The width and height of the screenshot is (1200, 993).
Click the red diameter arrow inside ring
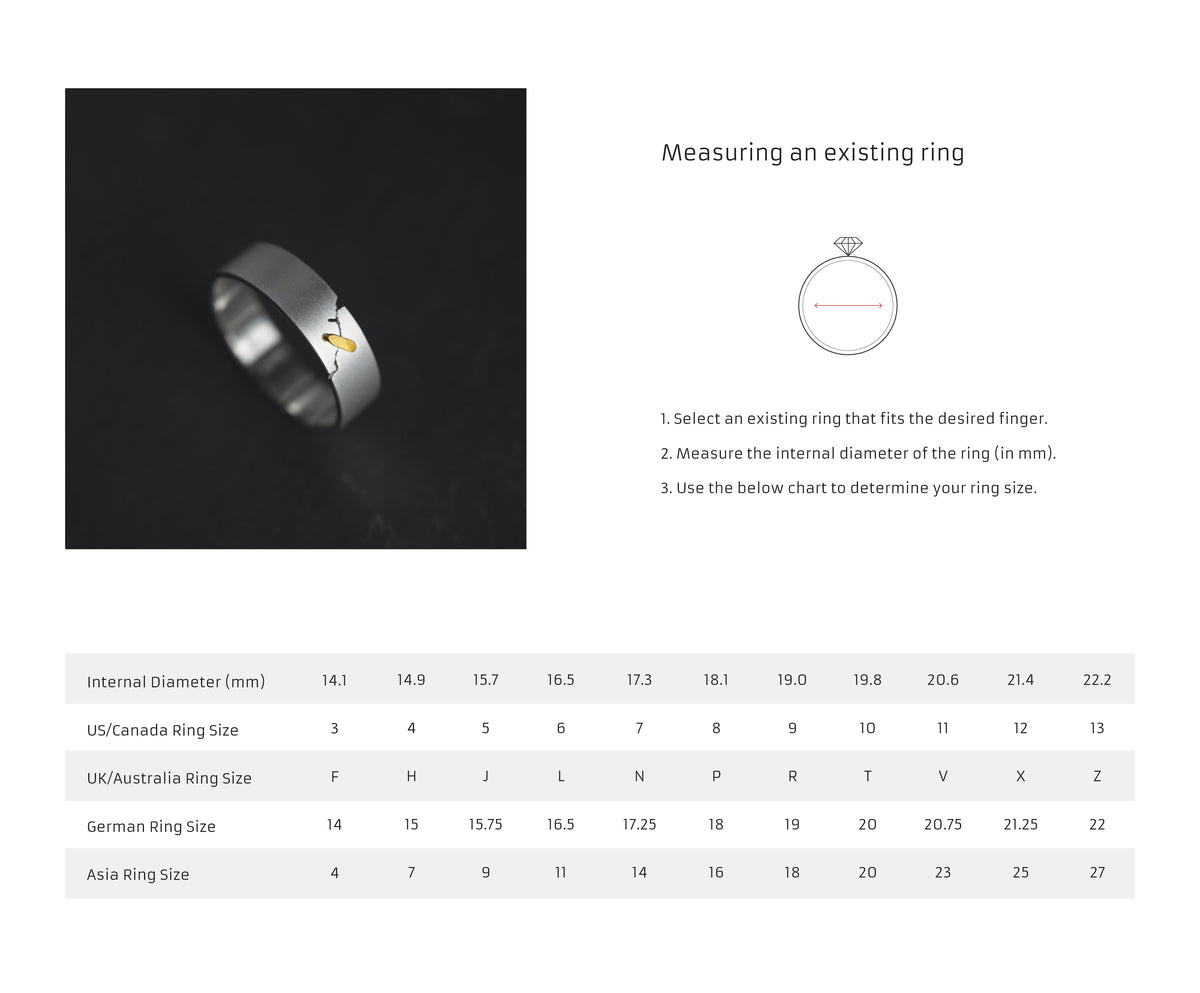[848, 306]
